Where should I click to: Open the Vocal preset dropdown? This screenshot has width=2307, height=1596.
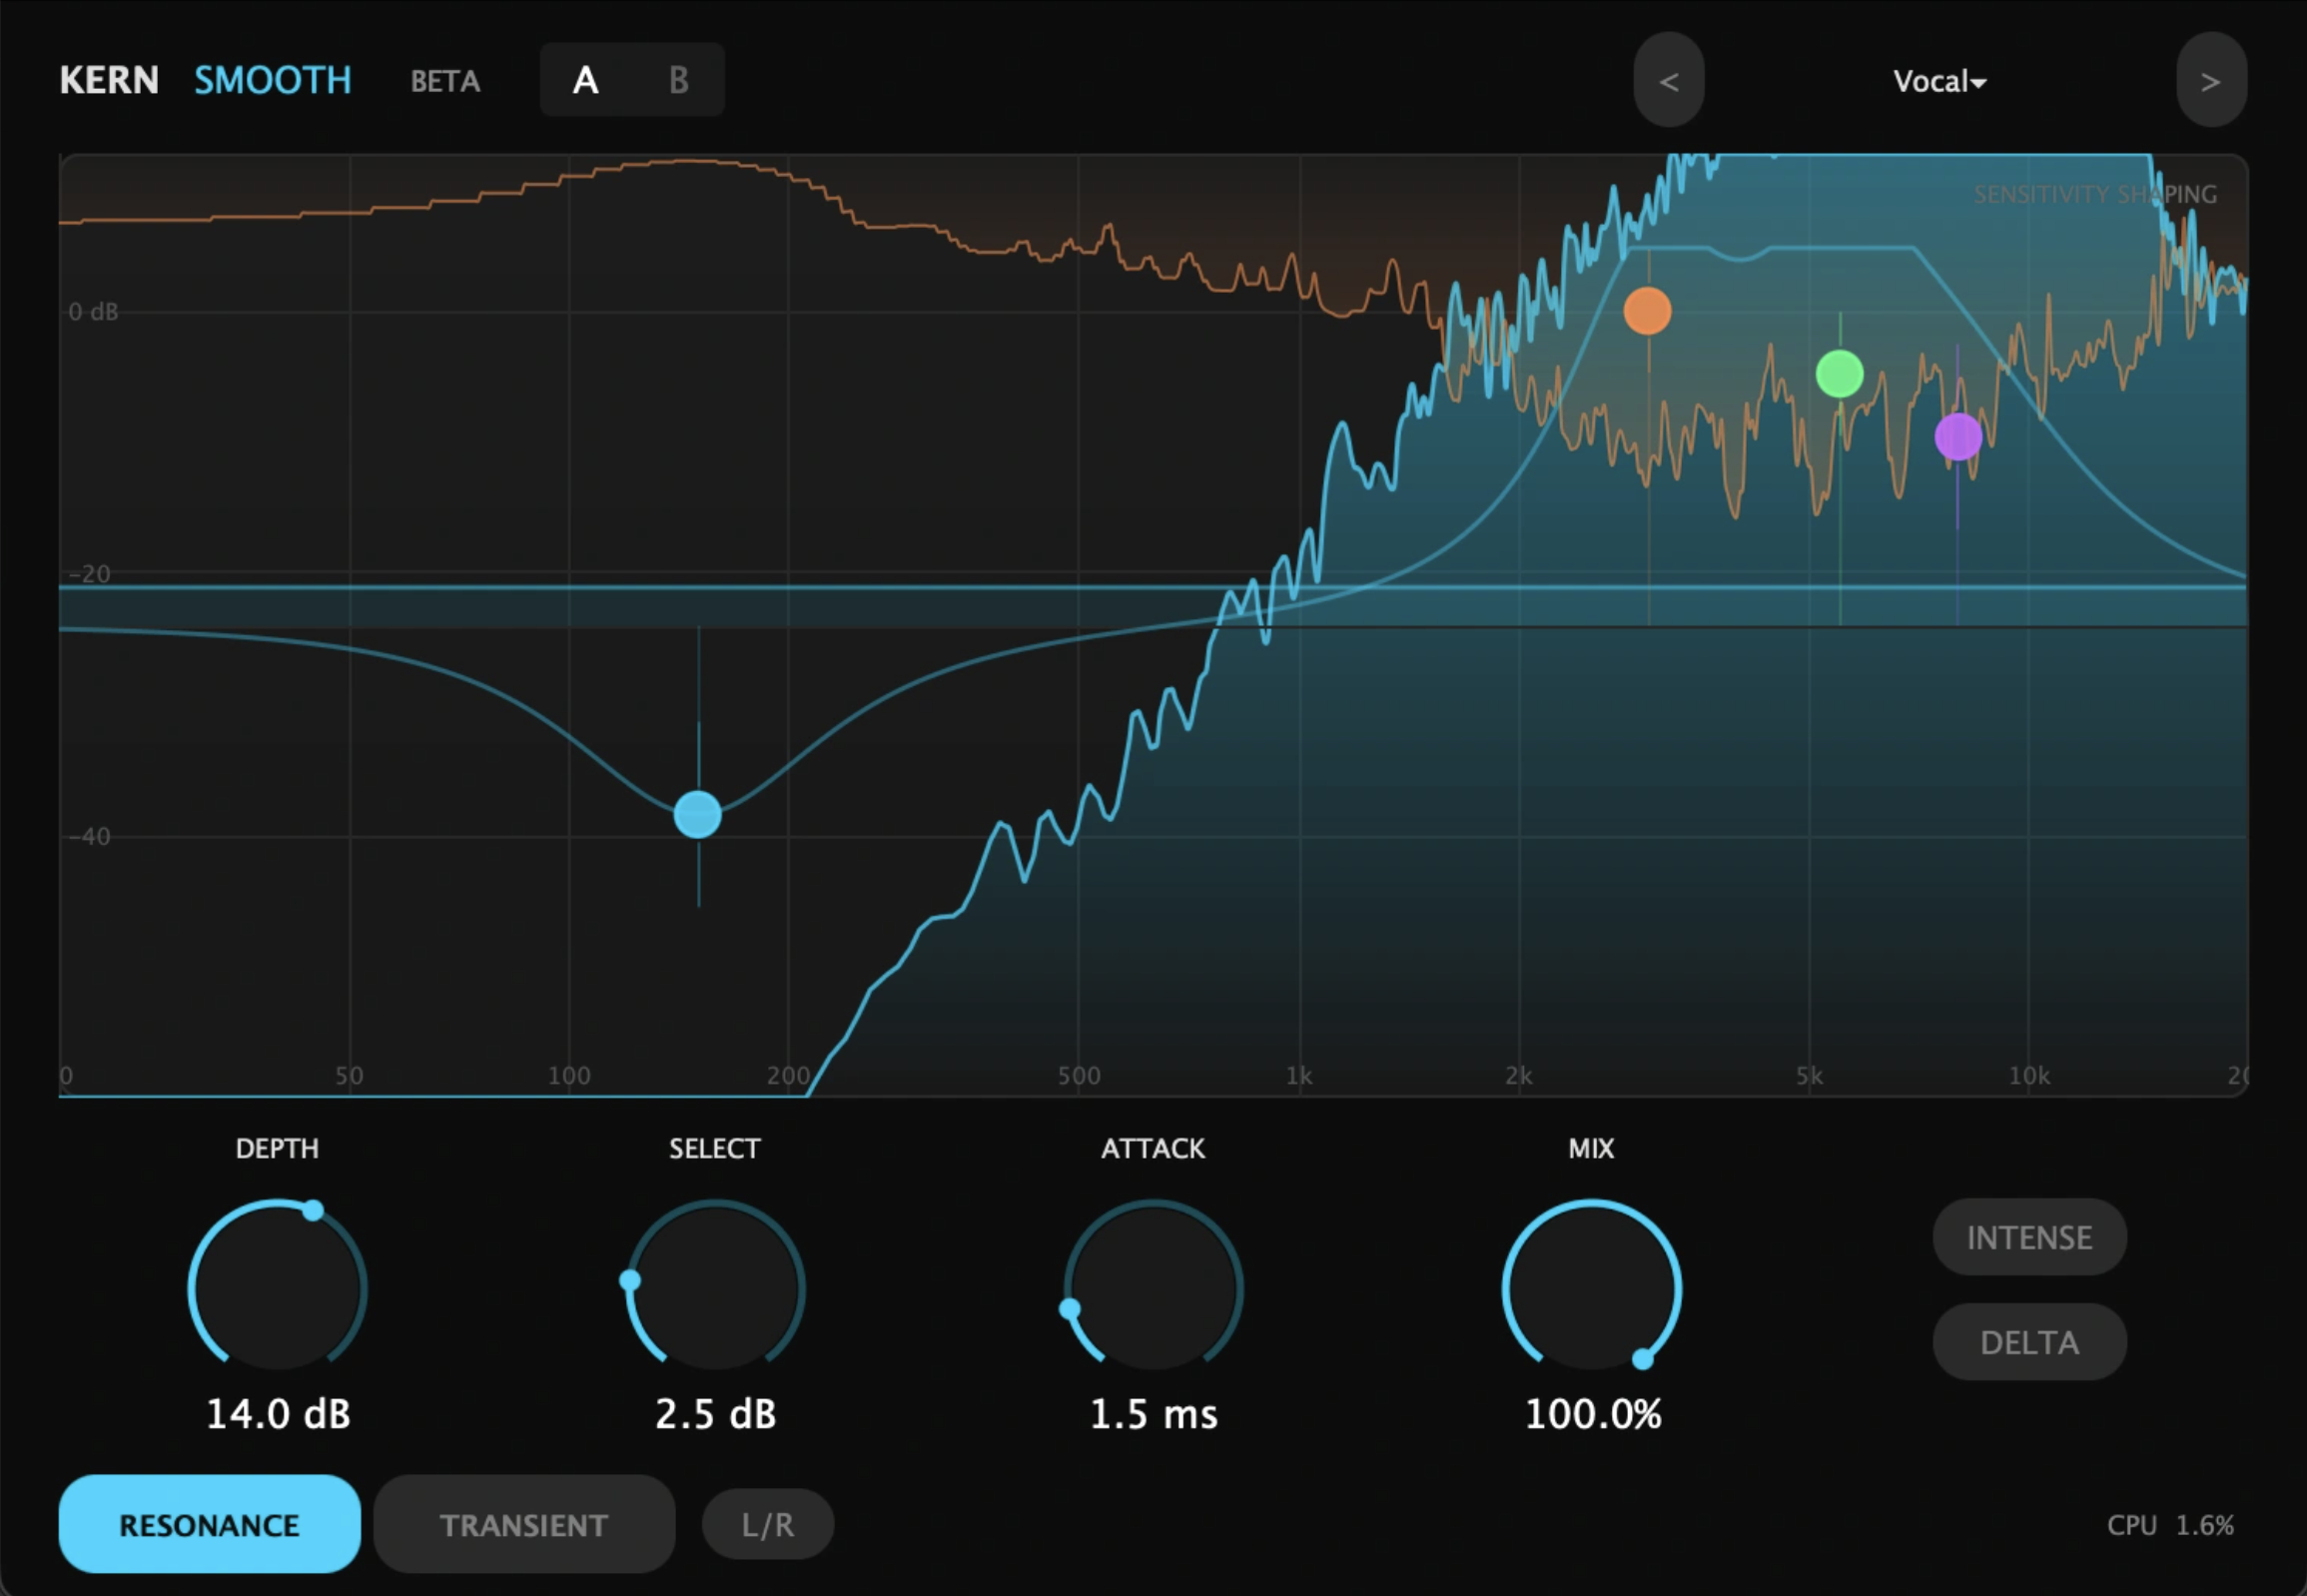[1939, 81]
